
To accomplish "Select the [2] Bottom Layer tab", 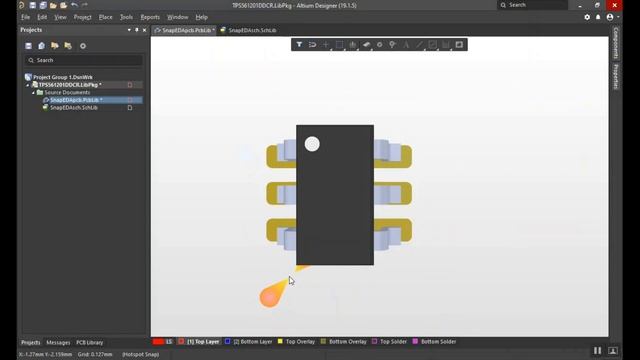I will coord(249,342).
